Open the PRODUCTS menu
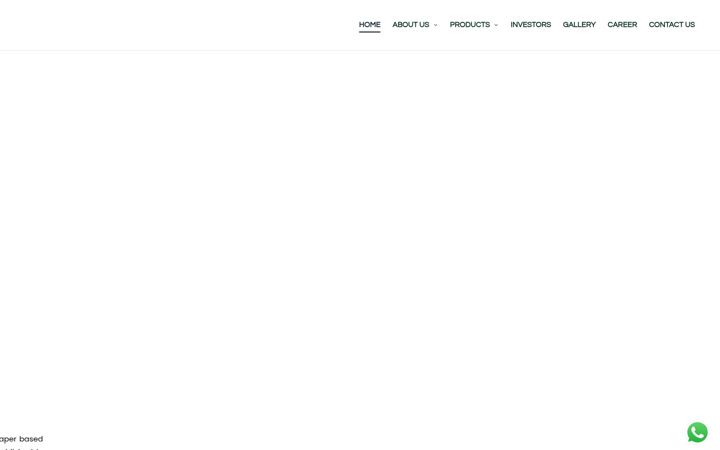 [x=469, y=25]
